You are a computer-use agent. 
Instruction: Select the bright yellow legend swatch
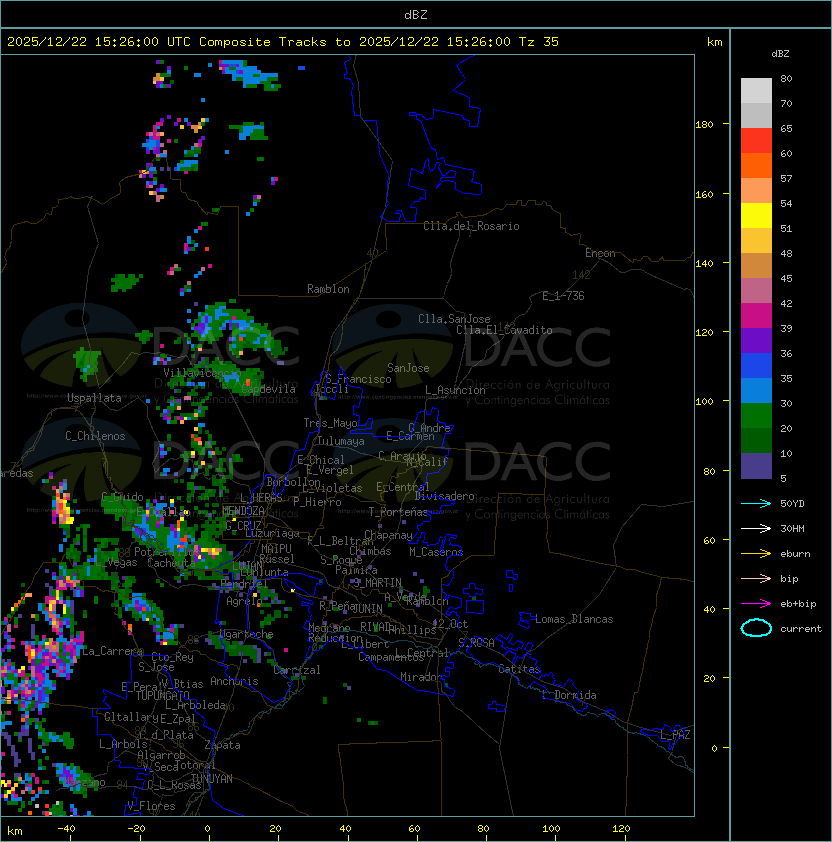coord(756,216)
